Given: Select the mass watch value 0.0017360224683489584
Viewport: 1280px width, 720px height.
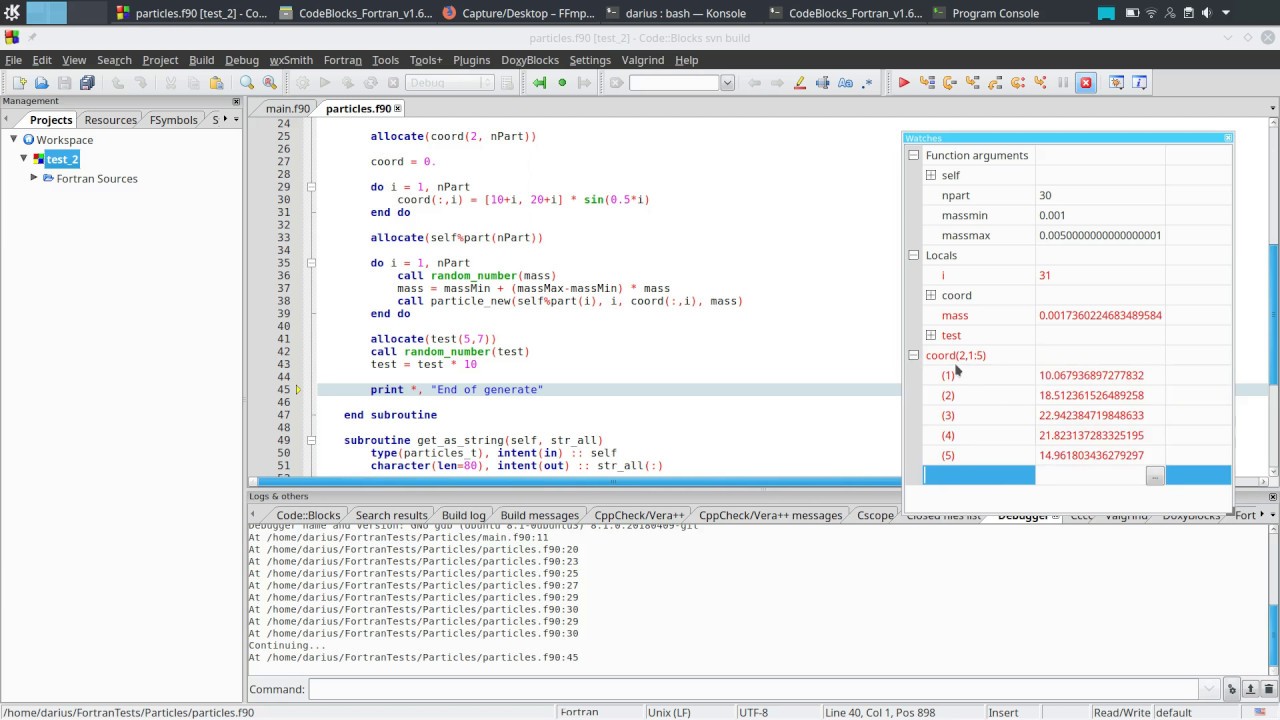Looking at the screenshot, I should tap(1100, 315).
